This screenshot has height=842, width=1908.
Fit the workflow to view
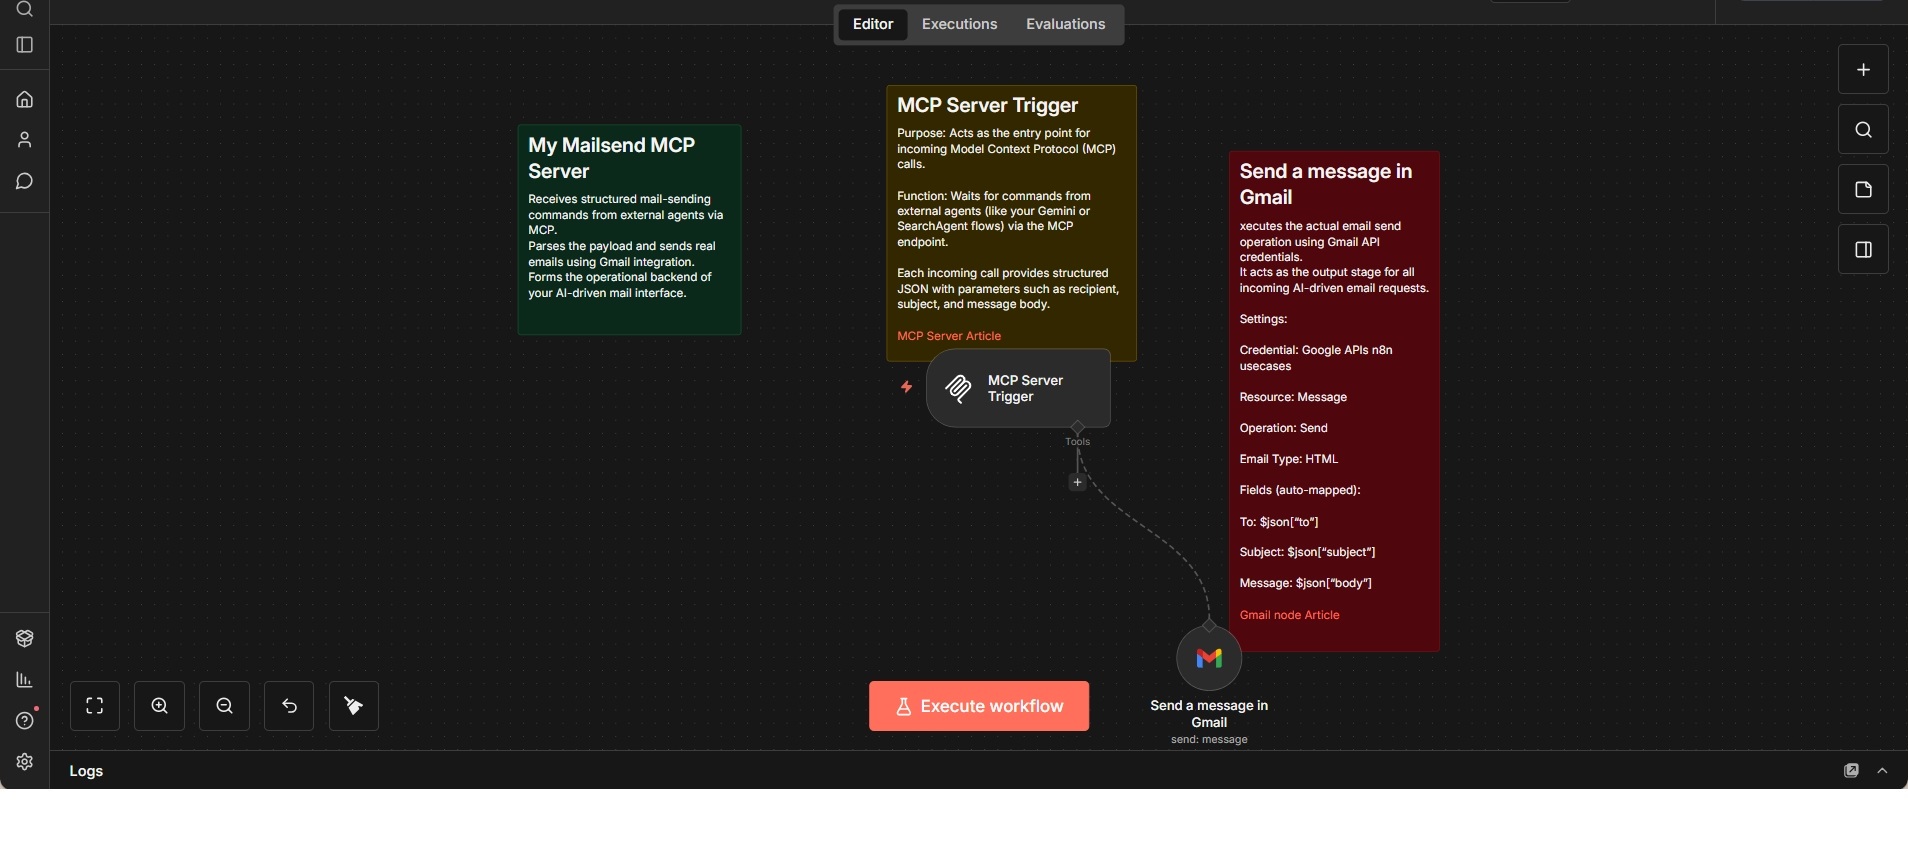point(95,706)
